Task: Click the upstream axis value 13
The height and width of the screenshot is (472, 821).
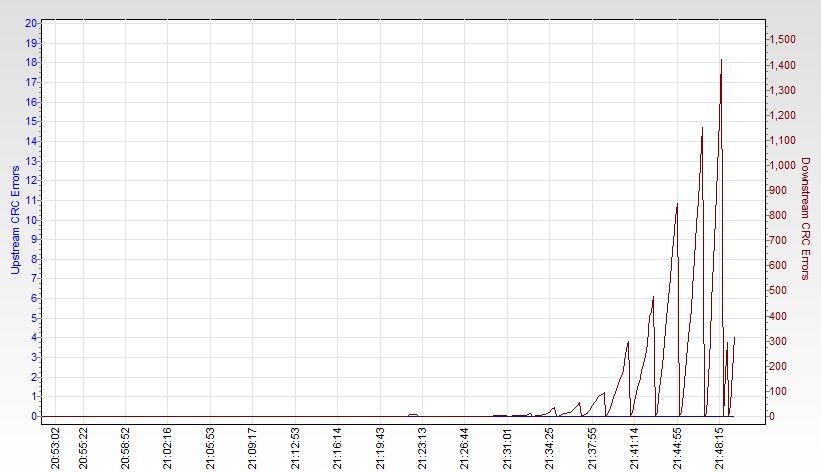Action: (31, 161)
